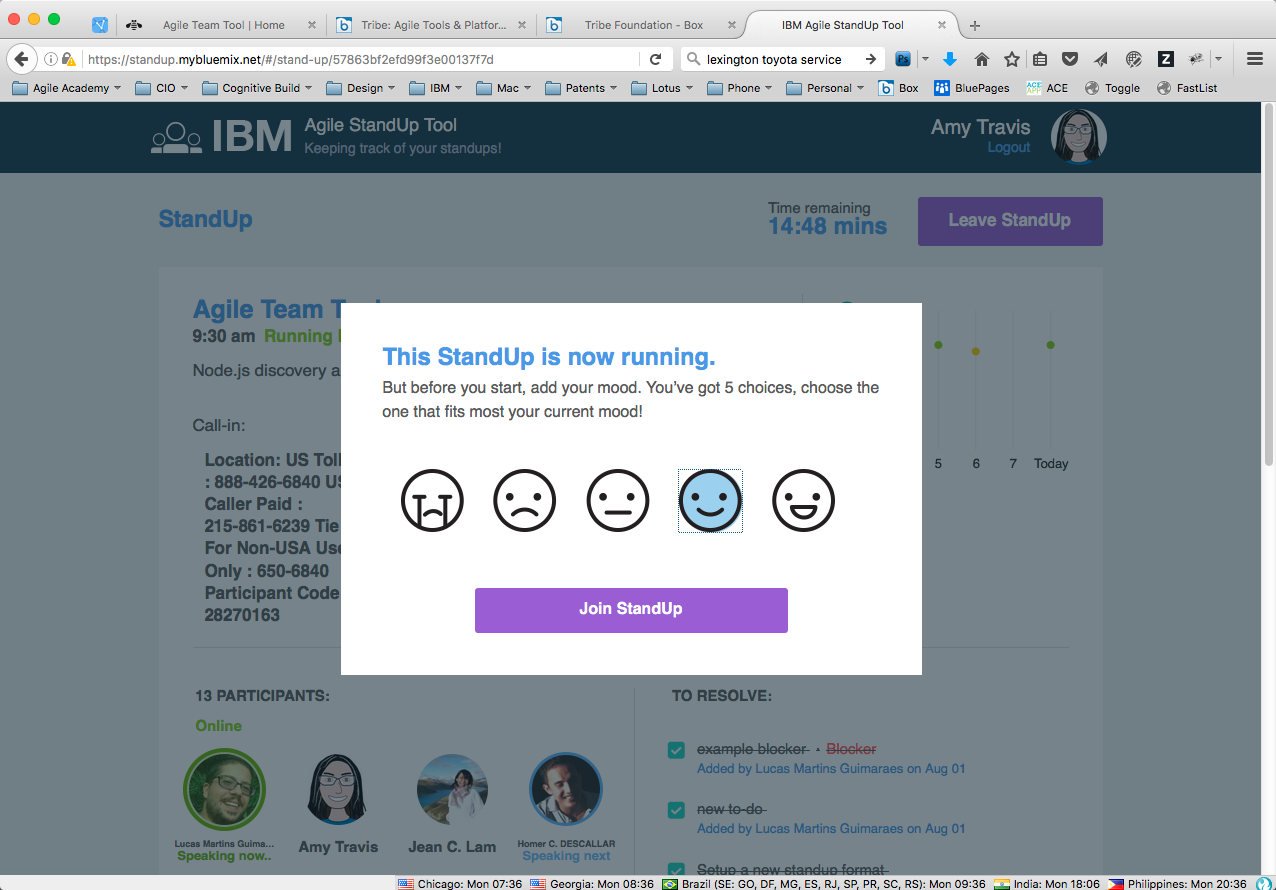This screenshot has height=890, width=1276.
Task: Choose the laughing happy face mood
Action: (803, 501)
